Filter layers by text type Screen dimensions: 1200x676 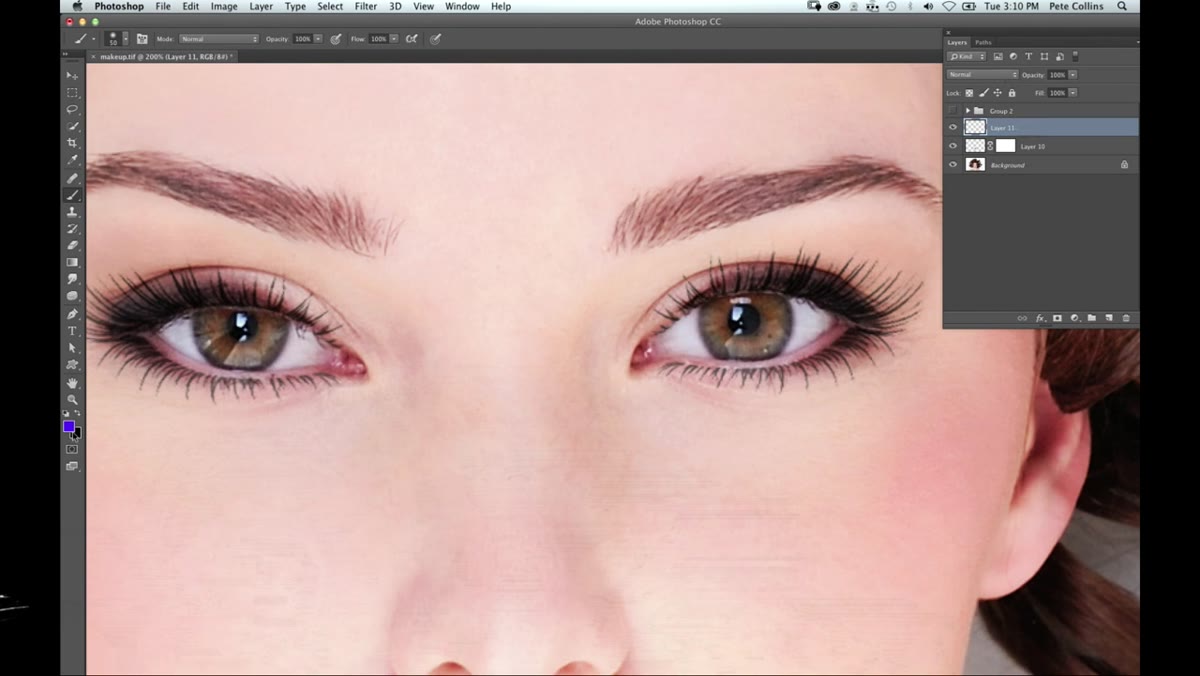1028,57
